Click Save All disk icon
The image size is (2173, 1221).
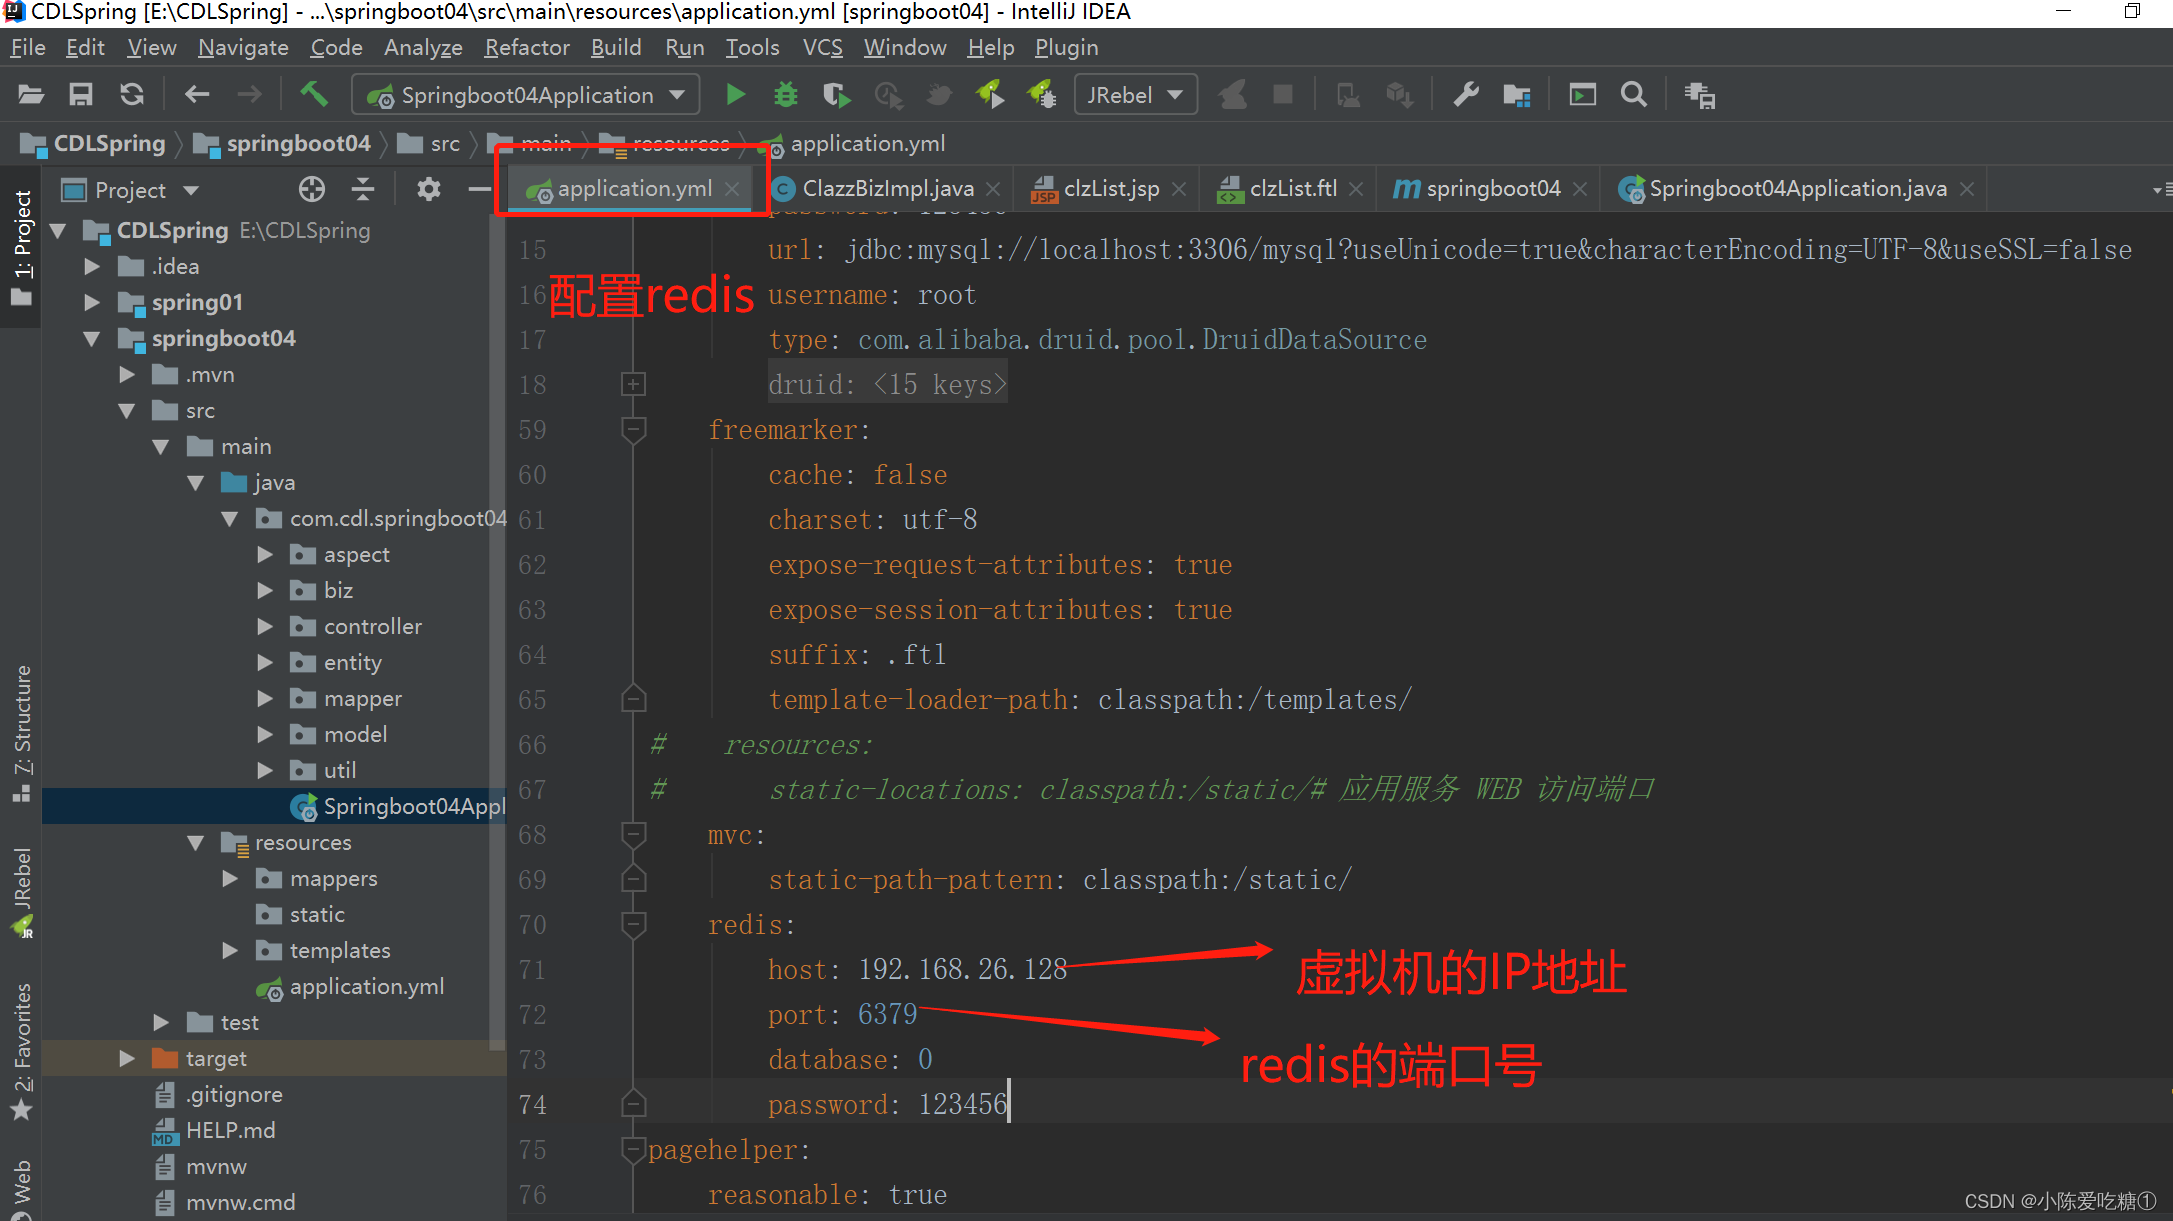pyautogui.click(x=80, y=95)
